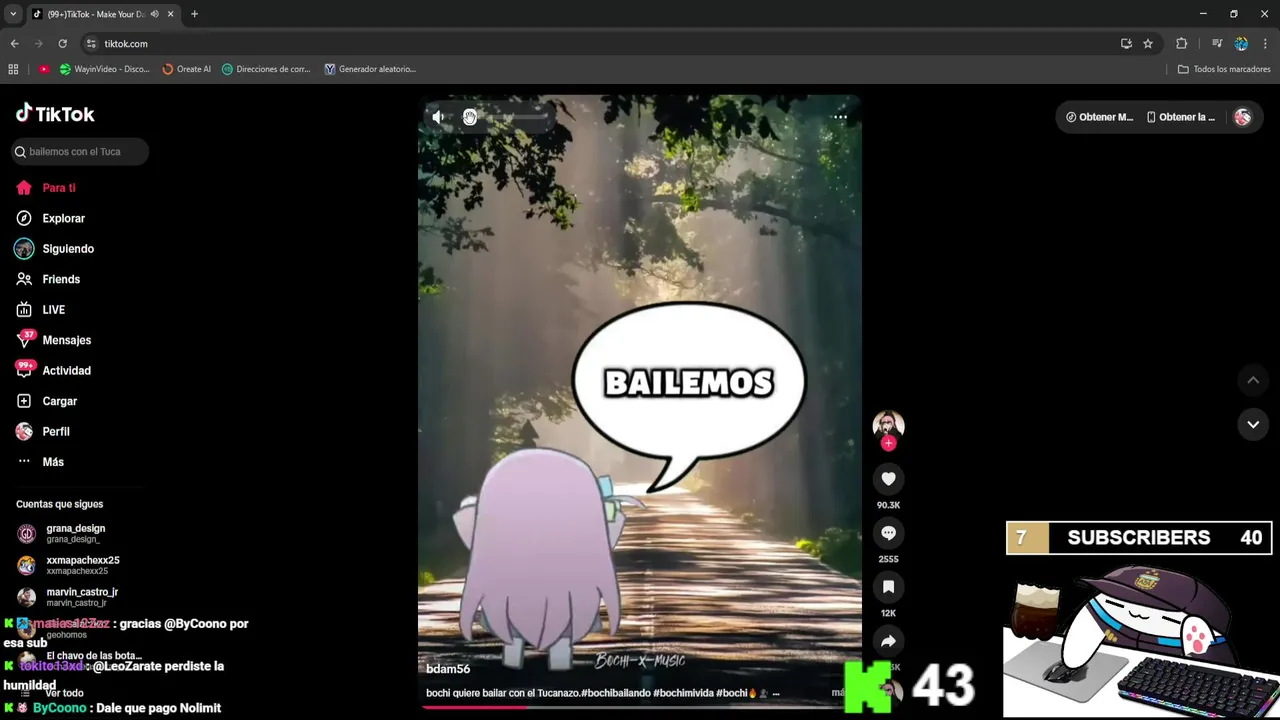Bookmark this page with star icon
Image resolution: width=1280 pixels, height=720 pixels.
pyautogui.click(x=1148, y=44)
